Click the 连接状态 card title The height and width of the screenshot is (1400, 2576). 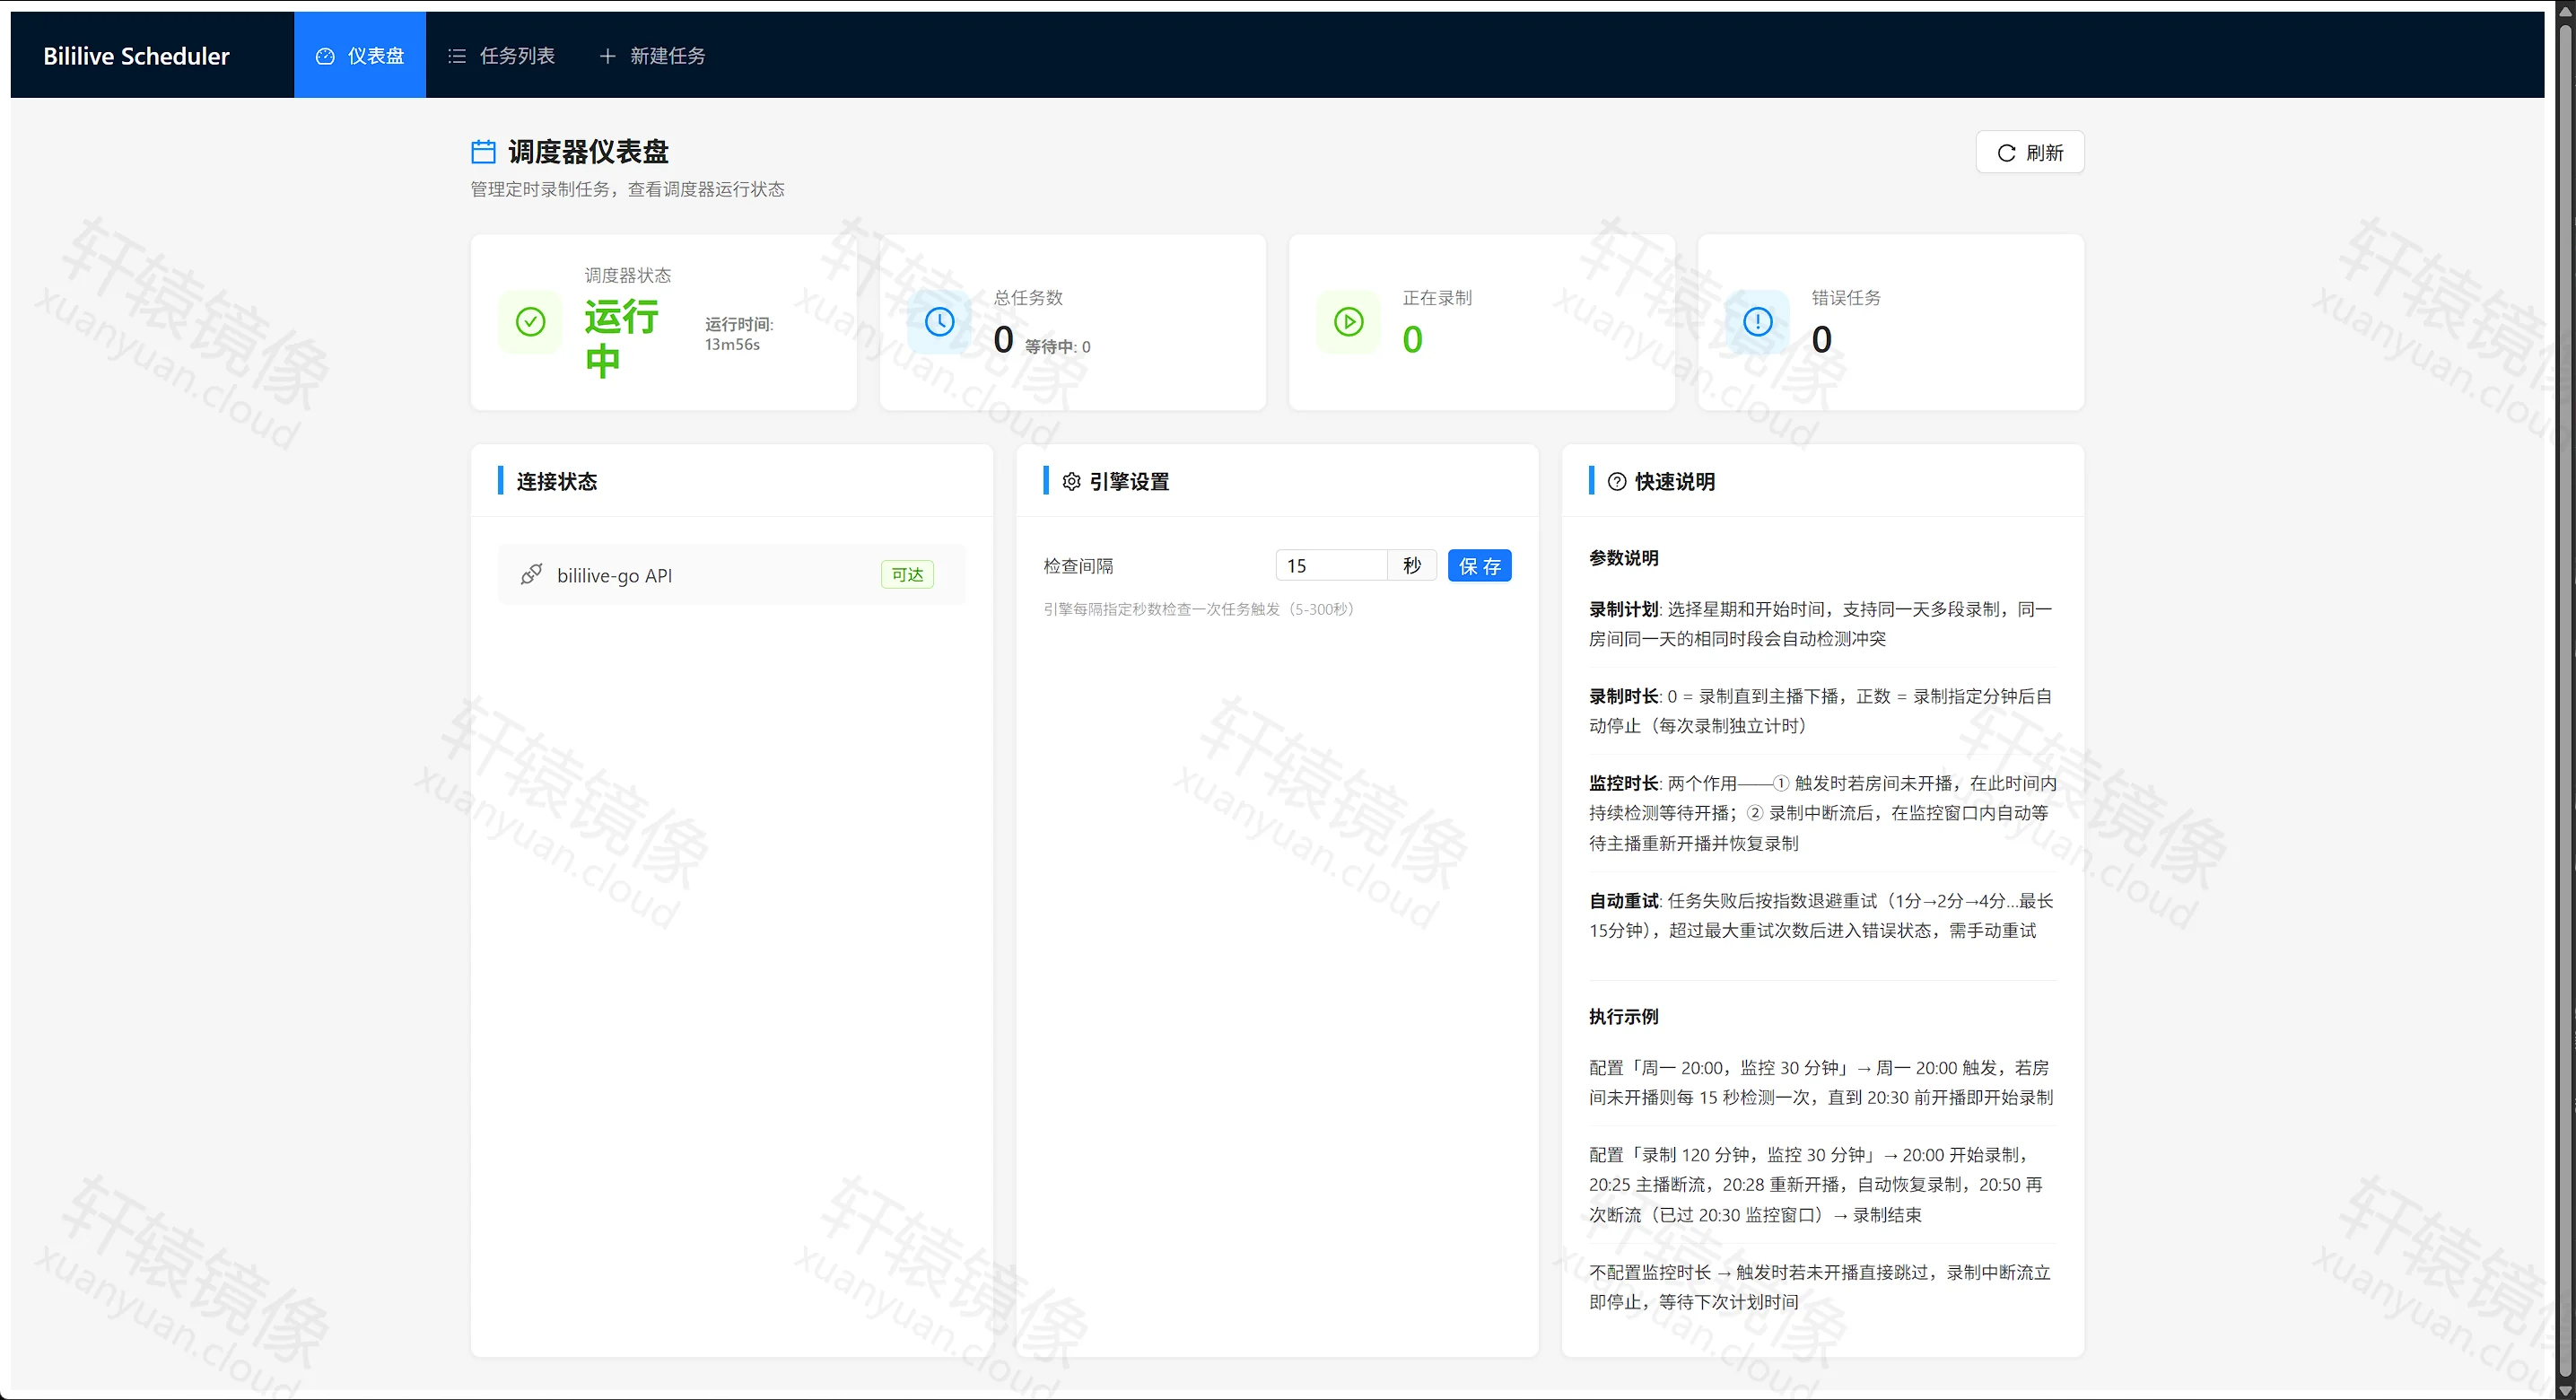click(x=557, y=482)
